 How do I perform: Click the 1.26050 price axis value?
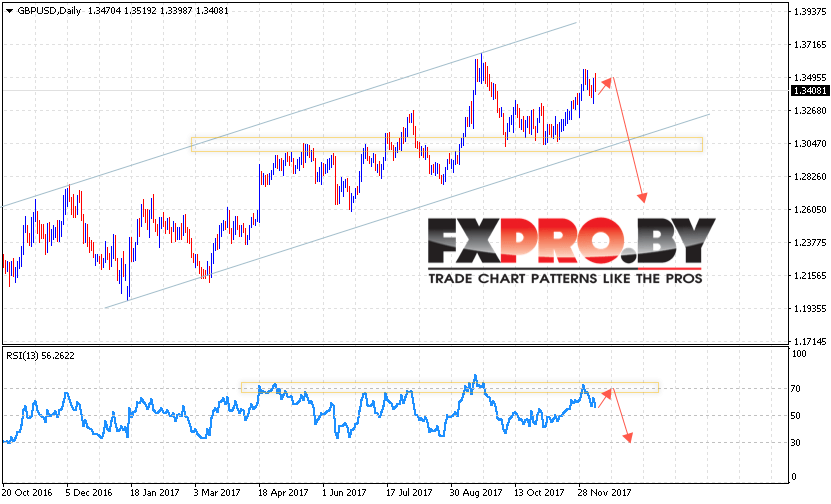tap(810, 209)
